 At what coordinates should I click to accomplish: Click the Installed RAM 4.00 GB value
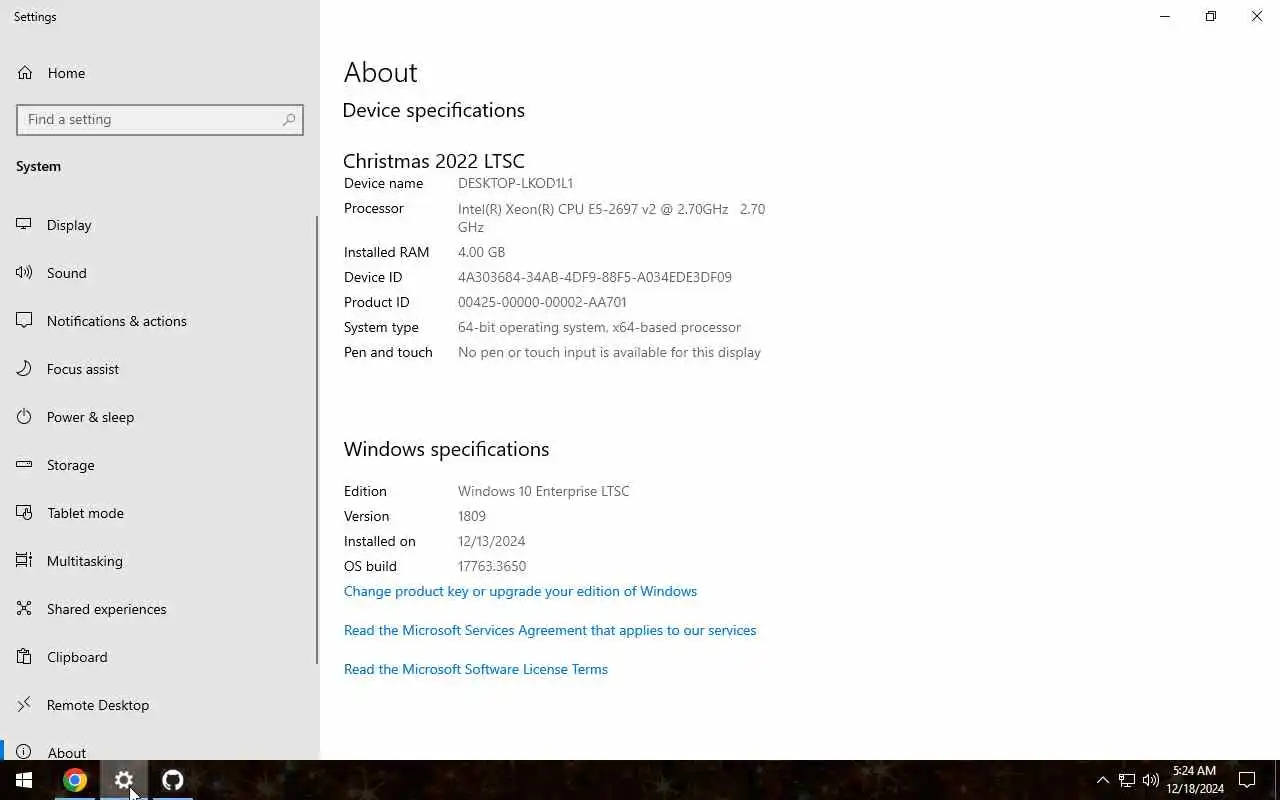tap(481, 252)
